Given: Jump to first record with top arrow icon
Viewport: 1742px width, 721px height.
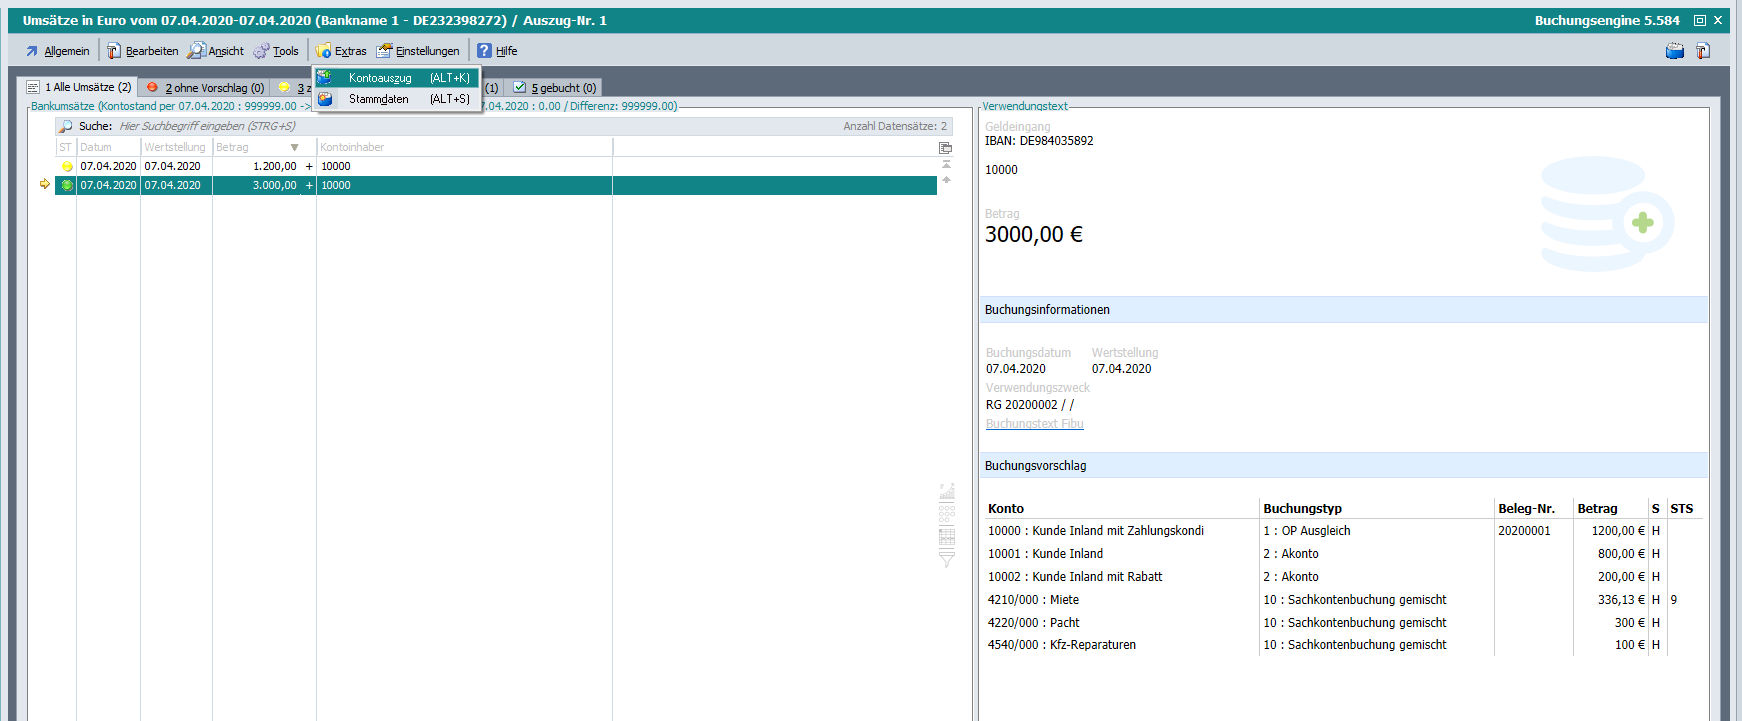Looking at the screenshot, I should click(x=946, y=164).
